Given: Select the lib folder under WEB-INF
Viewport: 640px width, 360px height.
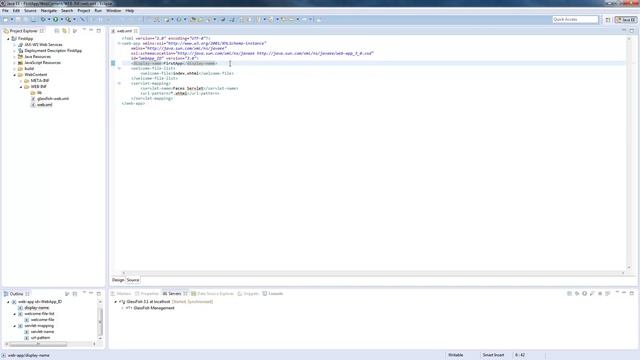Looking at the screenshot, I should coord(39,93).
